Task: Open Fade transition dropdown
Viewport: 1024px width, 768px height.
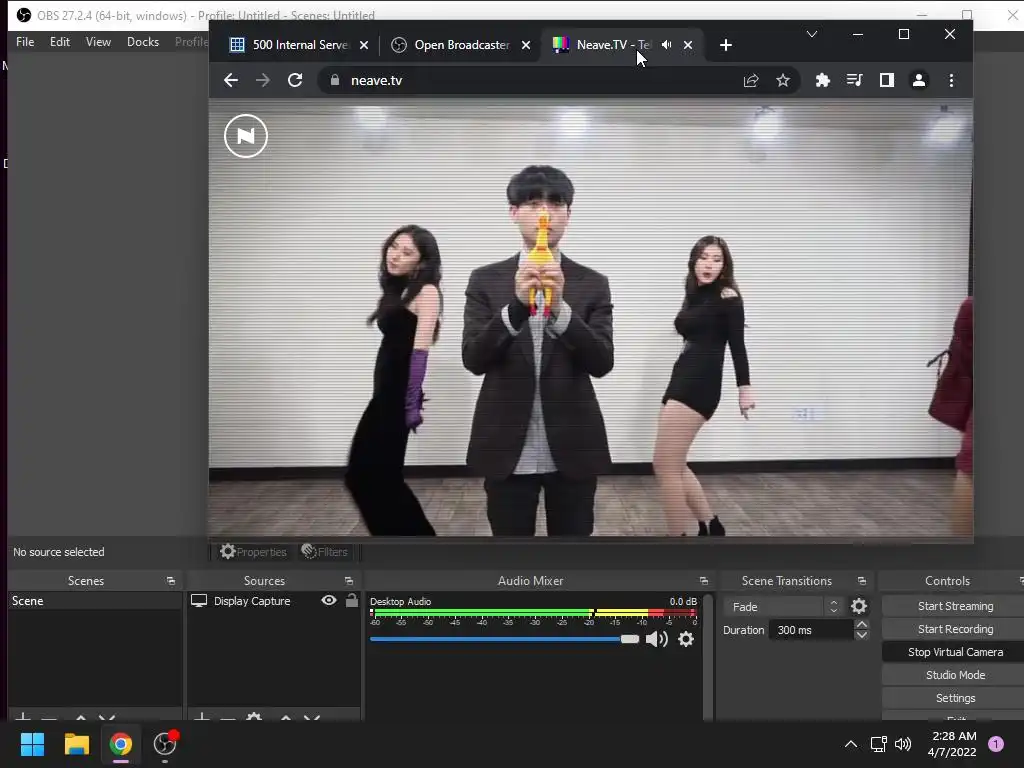Action: point(782,607)
